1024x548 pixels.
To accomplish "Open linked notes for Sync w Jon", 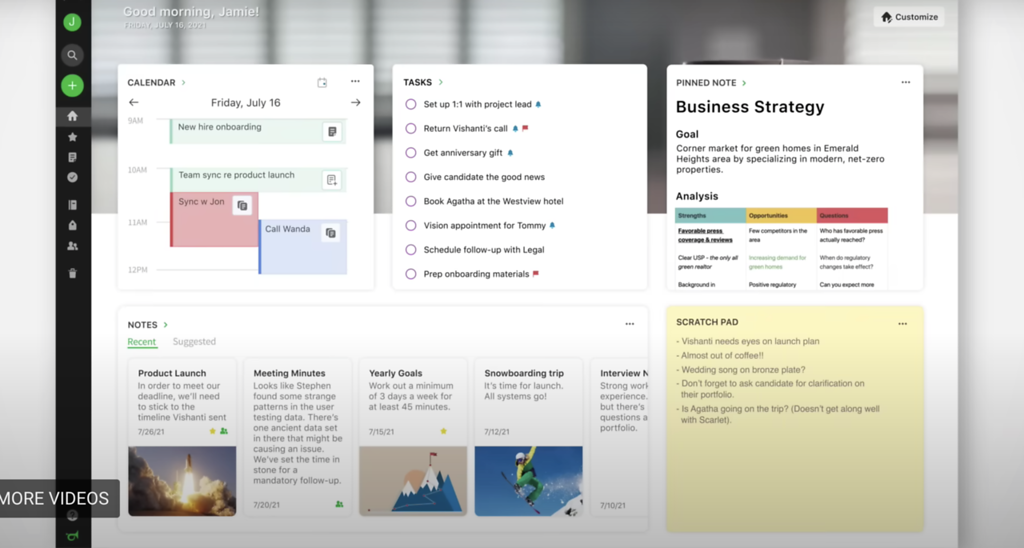I will 242,205.
